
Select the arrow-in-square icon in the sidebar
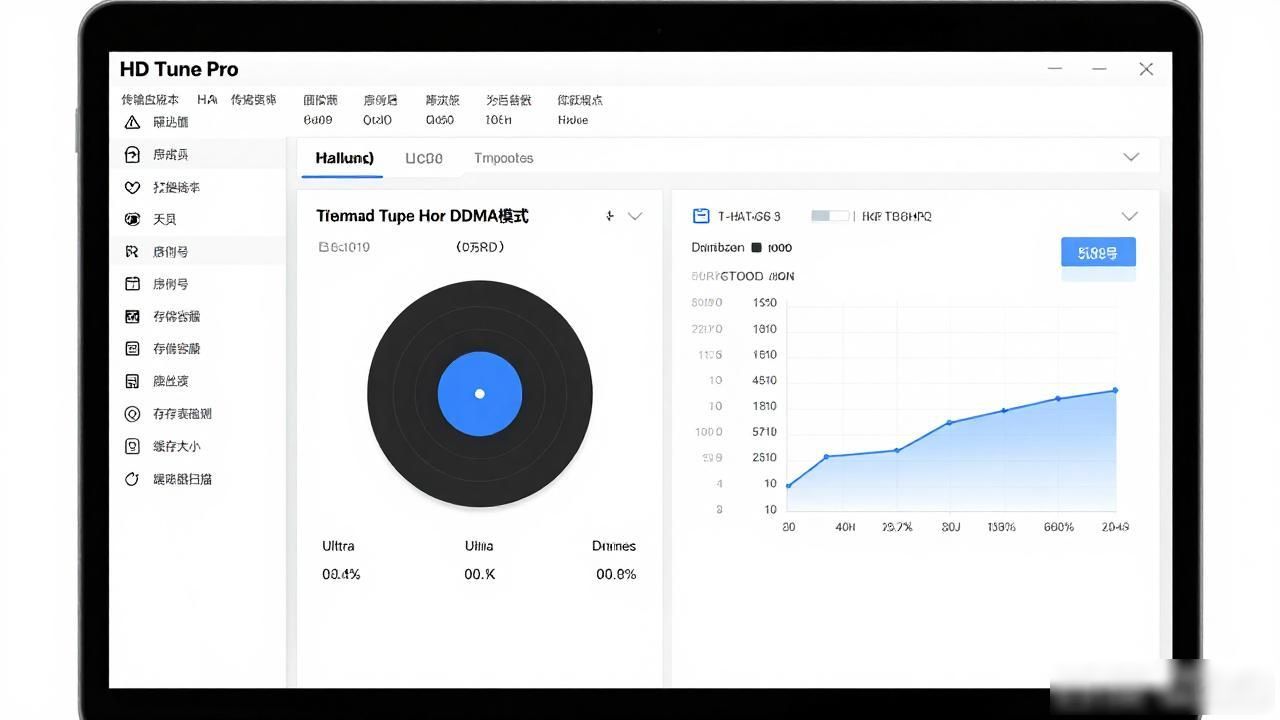tap(132, 154)
